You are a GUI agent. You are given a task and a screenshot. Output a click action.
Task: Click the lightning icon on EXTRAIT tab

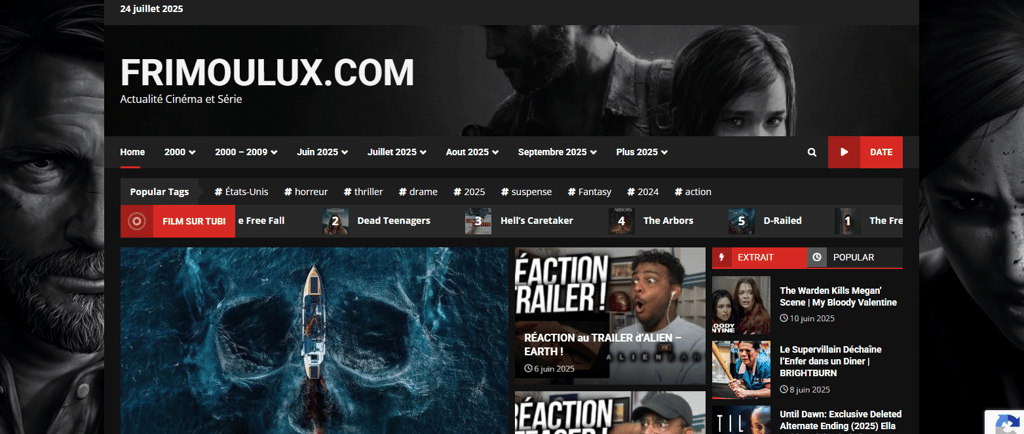pyautogui.click(x=721, y=257)
